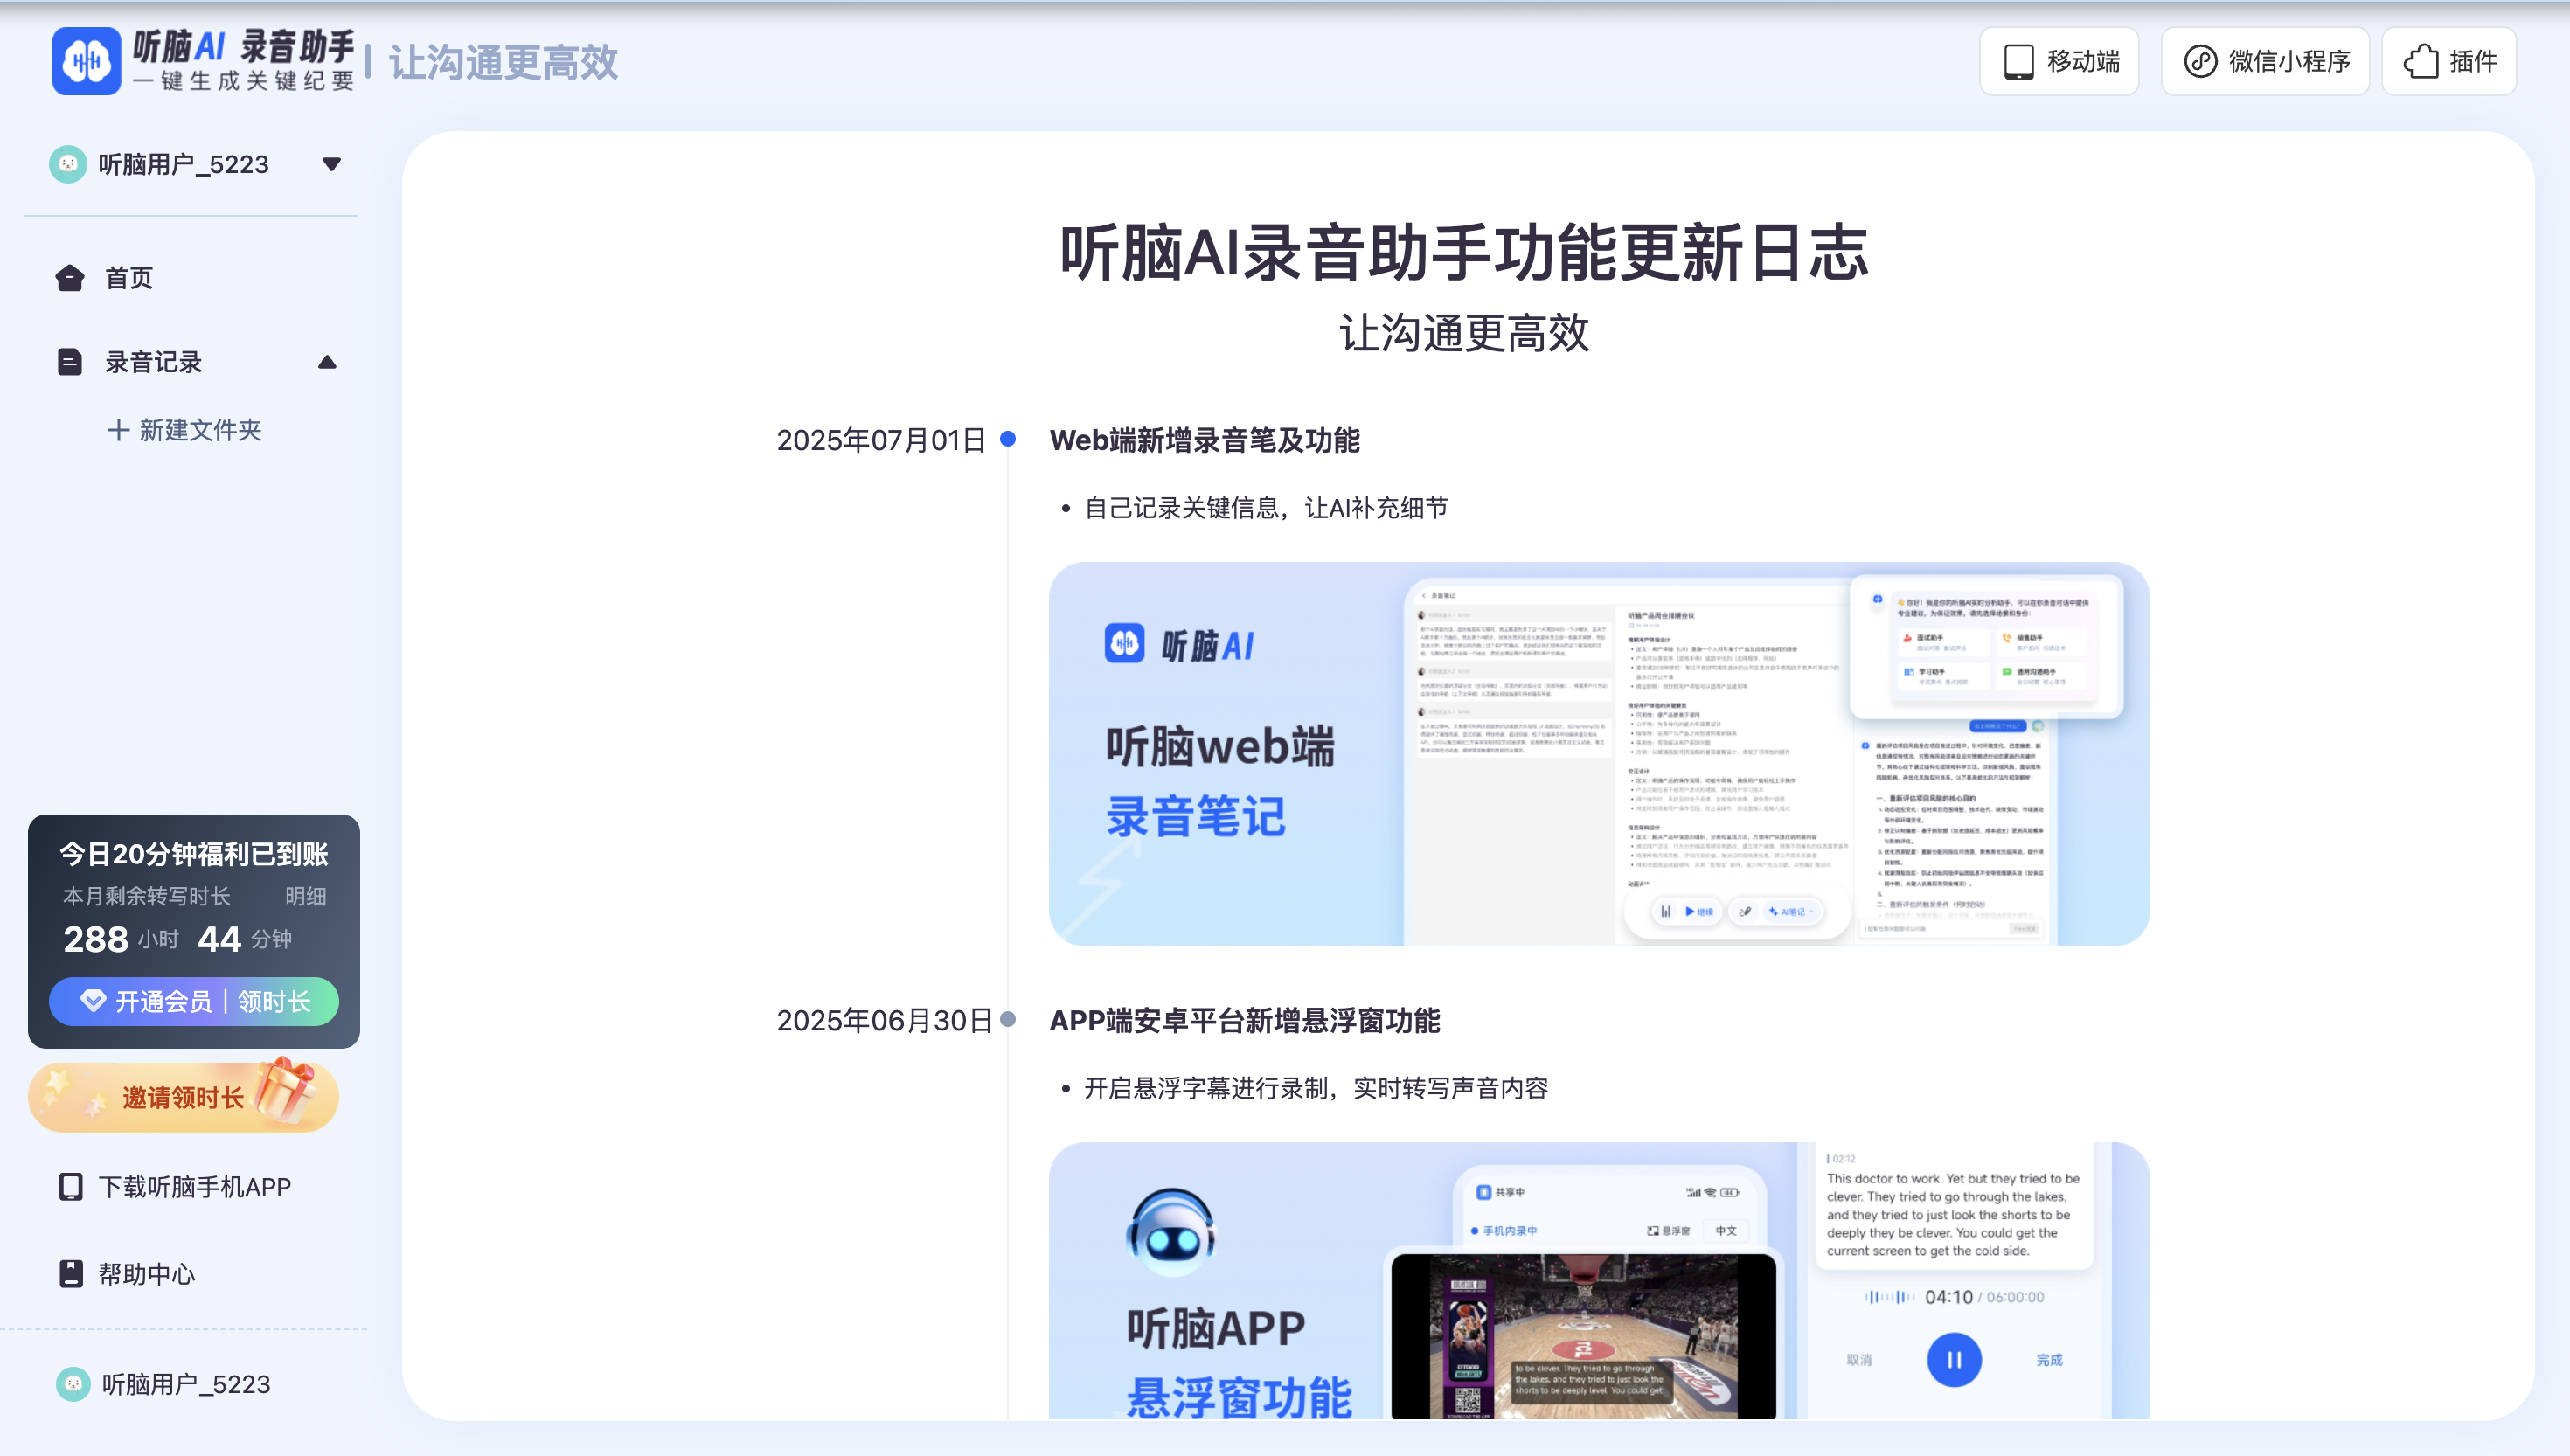
Task: Click 开通会员 | 领时长 button
Action: (194, 1001)
